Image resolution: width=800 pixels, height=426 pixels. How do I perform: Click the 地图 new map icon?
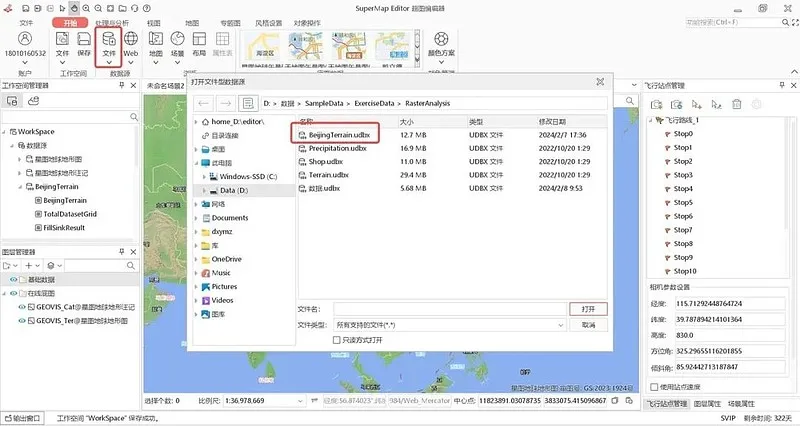(x=156, y=44)
